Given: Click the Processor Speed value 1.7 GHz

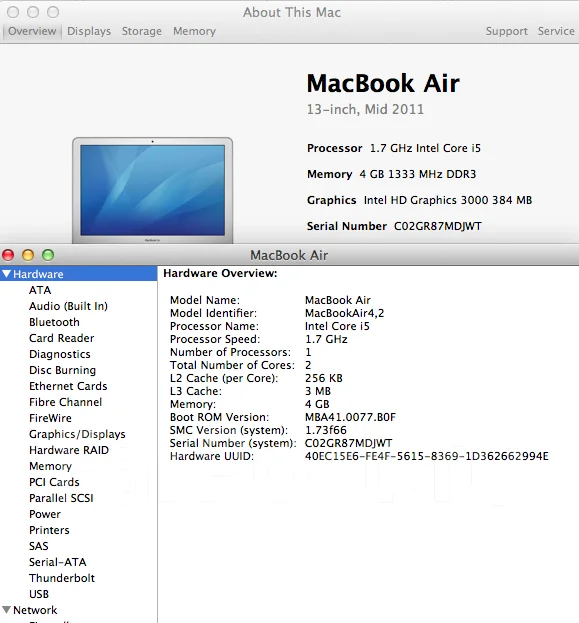Looking at the screenshot, I should [x=326, y=339].
